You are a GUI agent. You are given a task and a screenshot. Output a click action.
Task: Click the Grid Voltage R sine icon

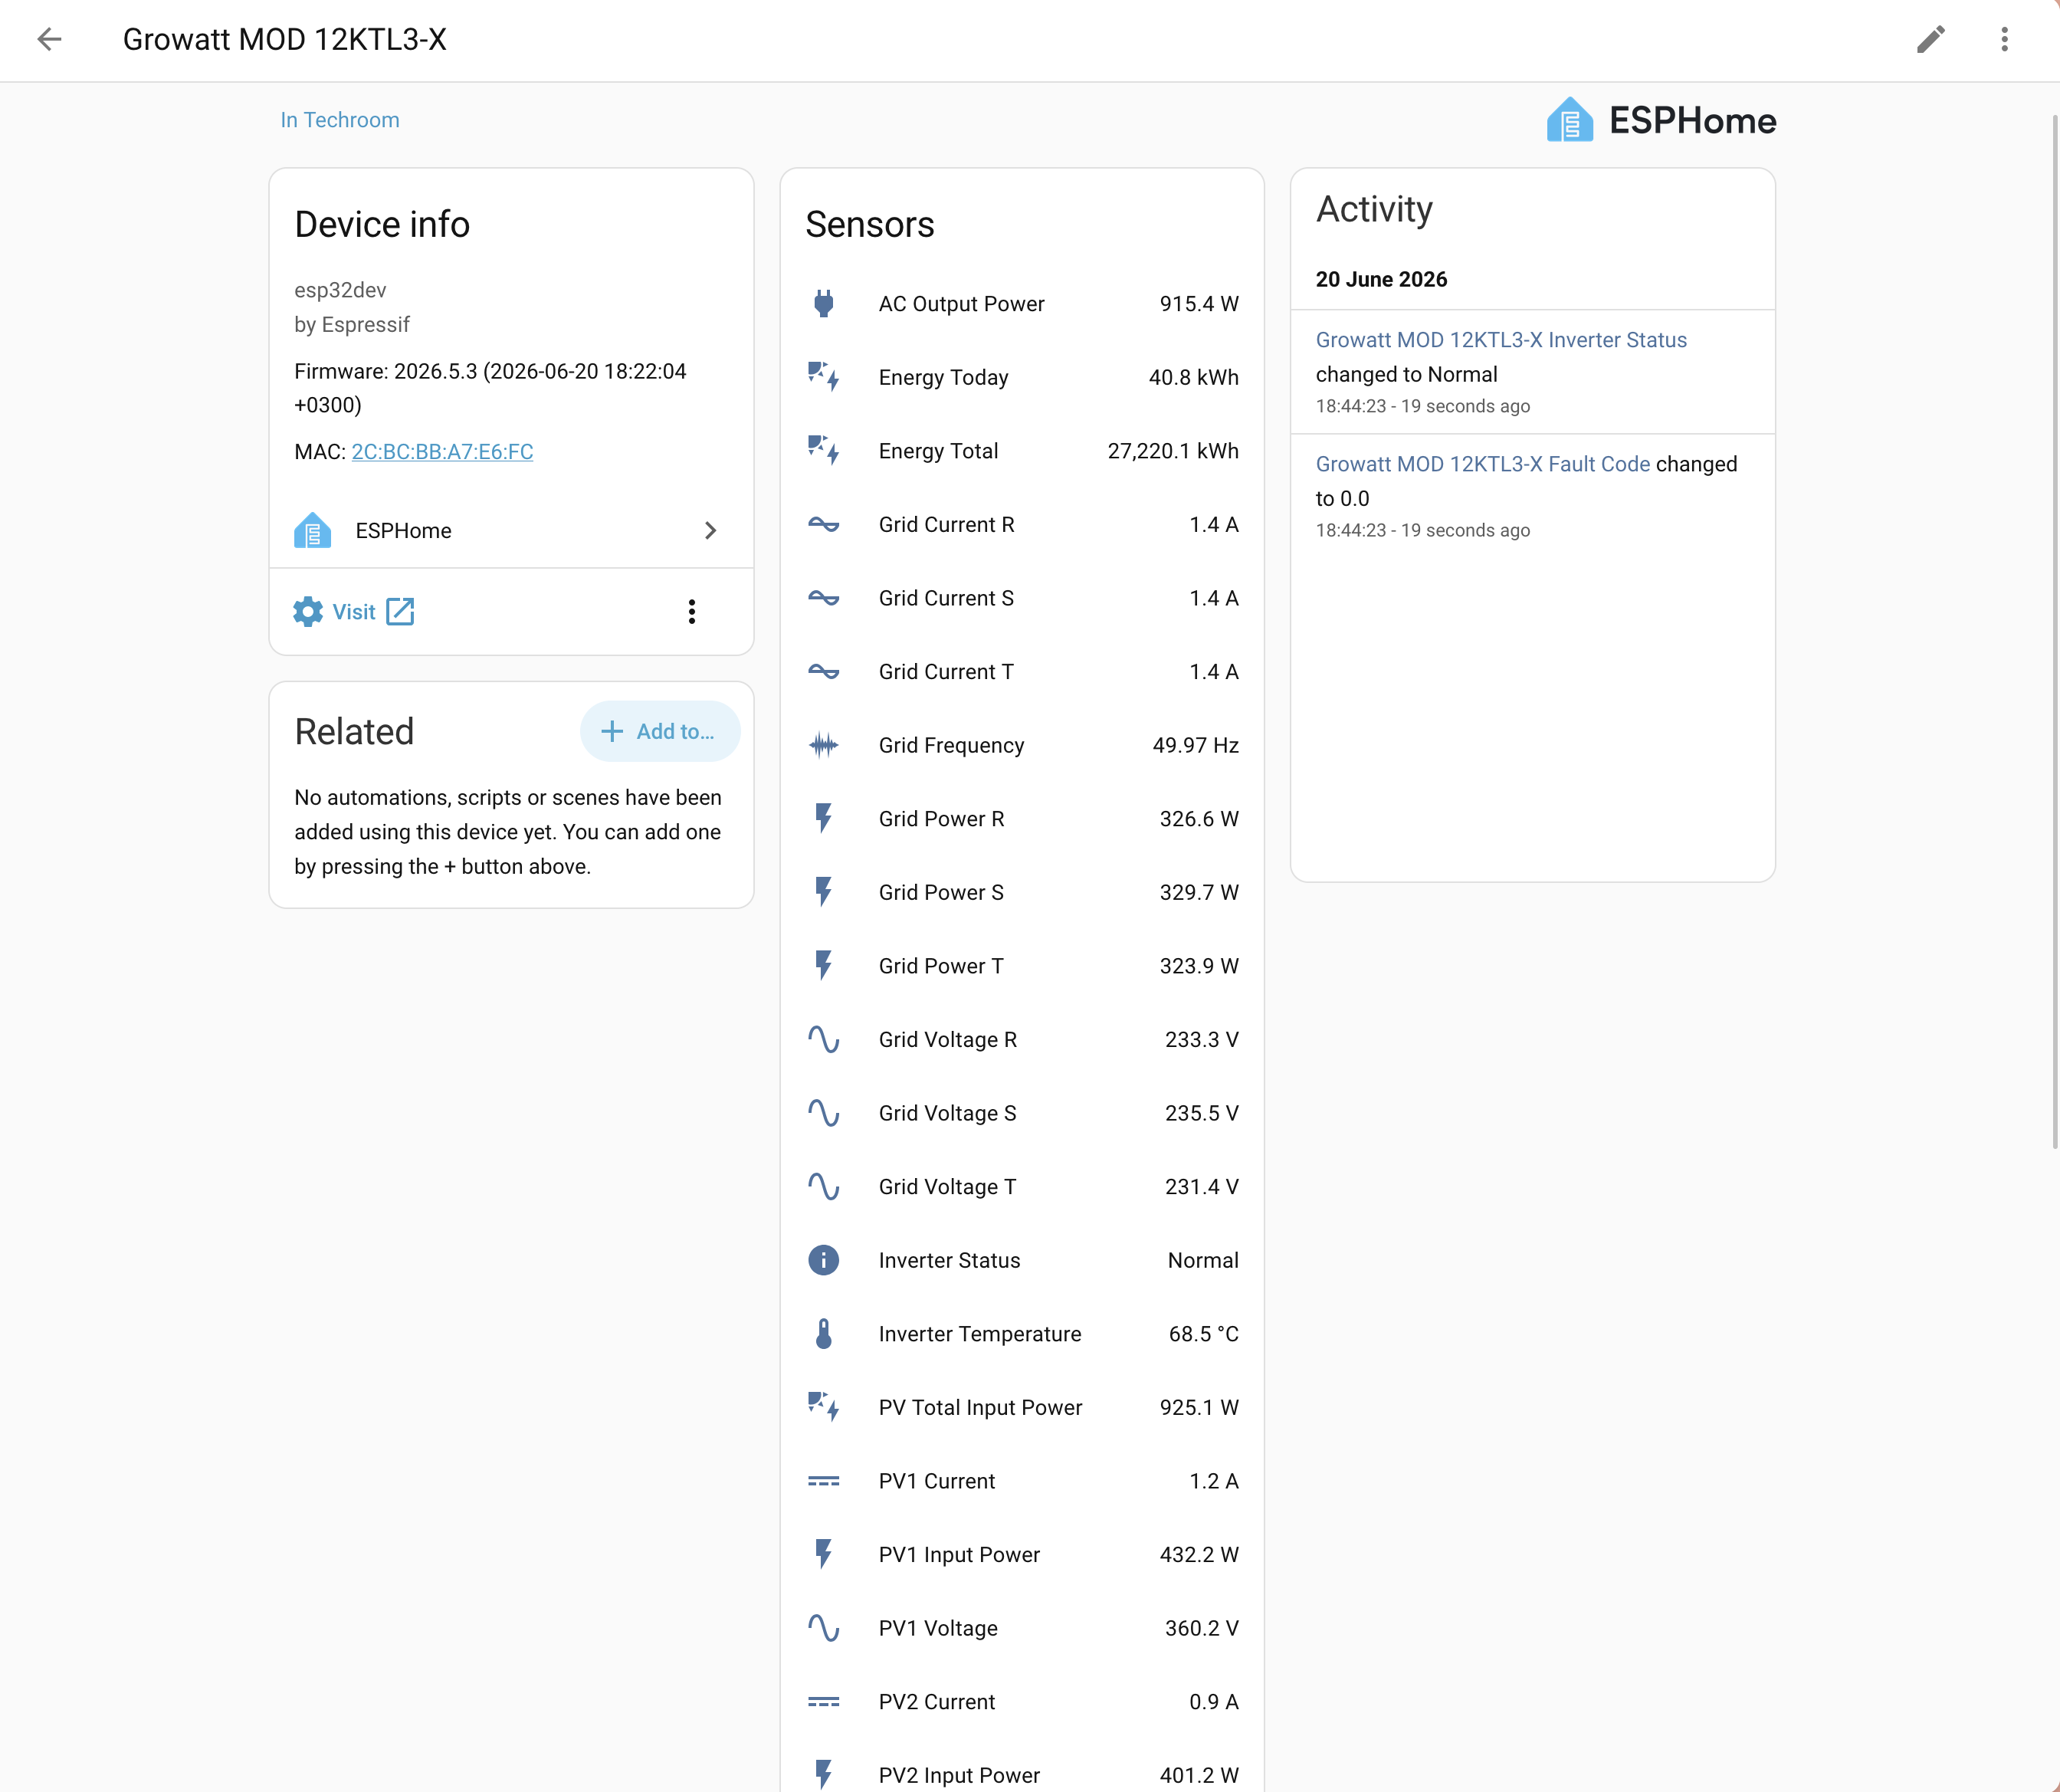[x=823, y=1040]
